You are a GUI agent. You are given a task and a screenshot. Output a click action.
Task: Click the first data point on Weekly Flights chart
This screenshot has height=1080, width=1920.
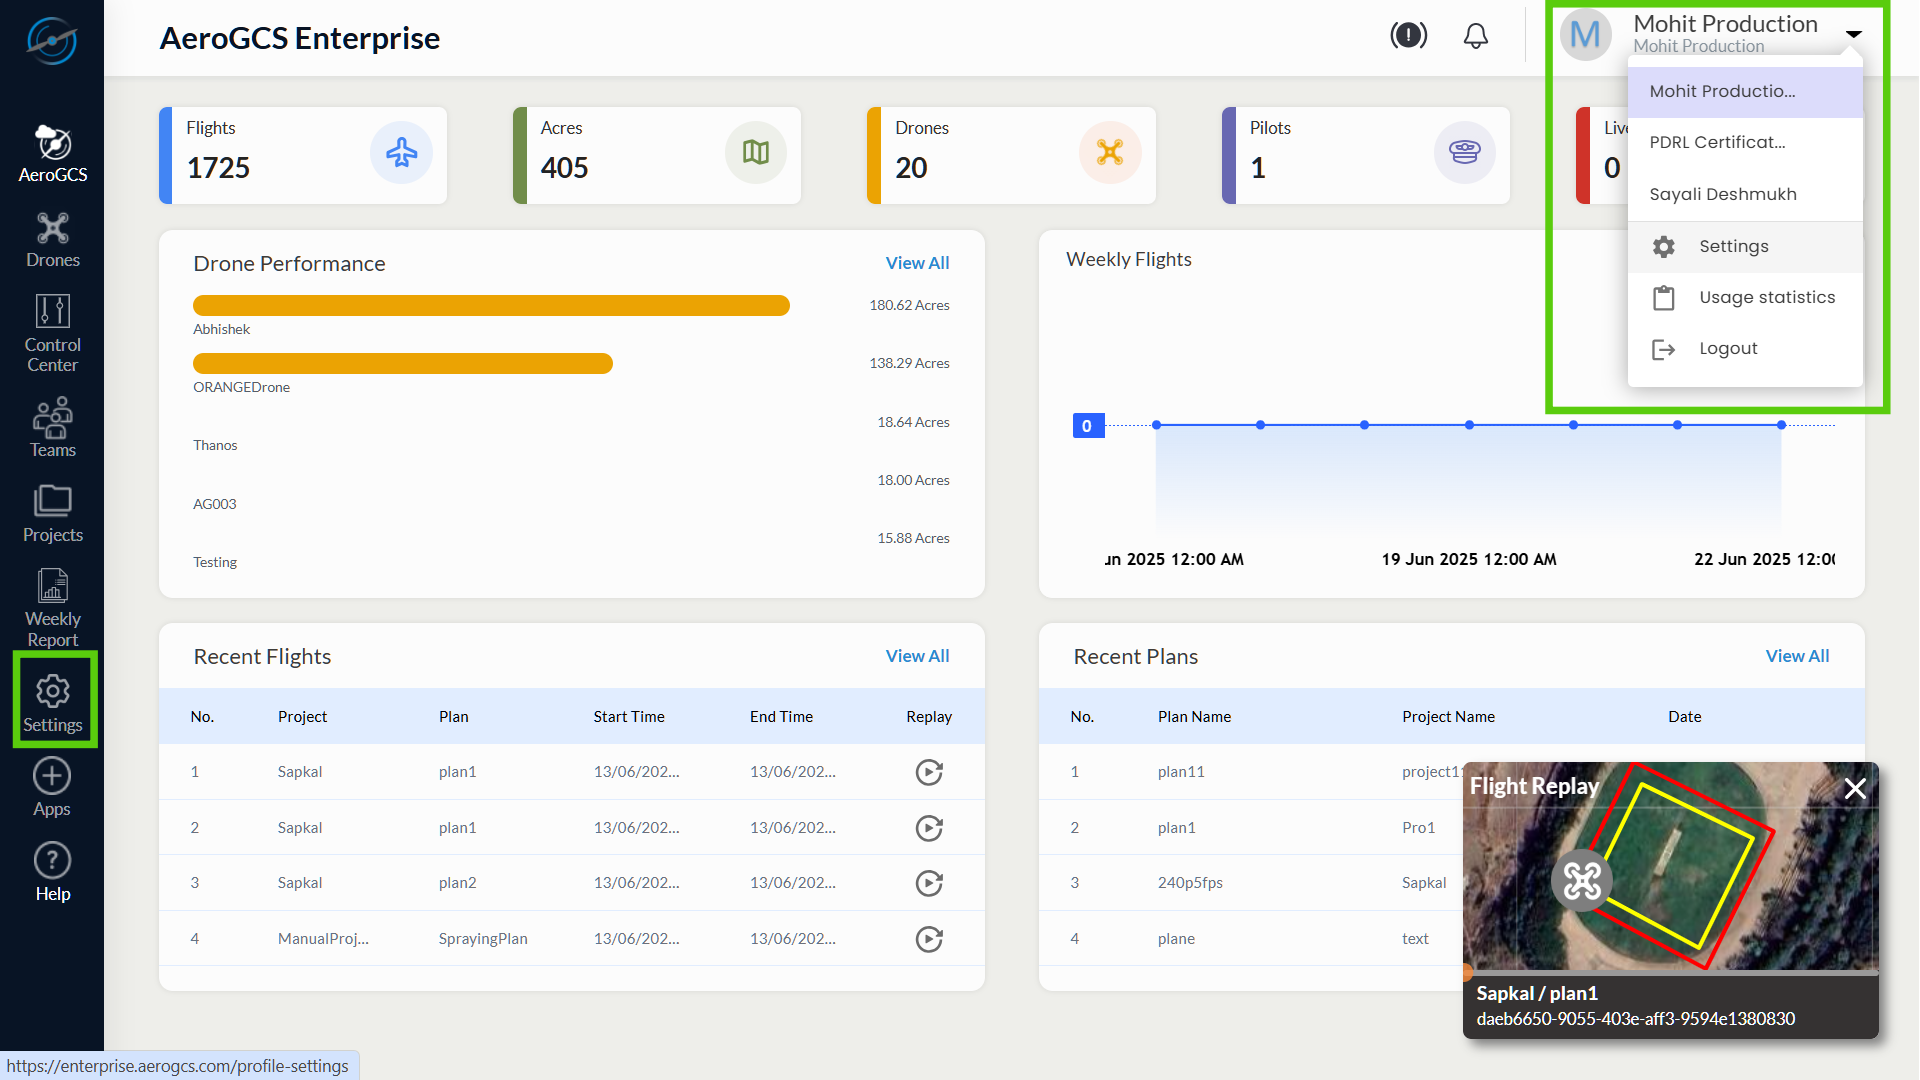pyautogui.click(x=1156, y=425)
